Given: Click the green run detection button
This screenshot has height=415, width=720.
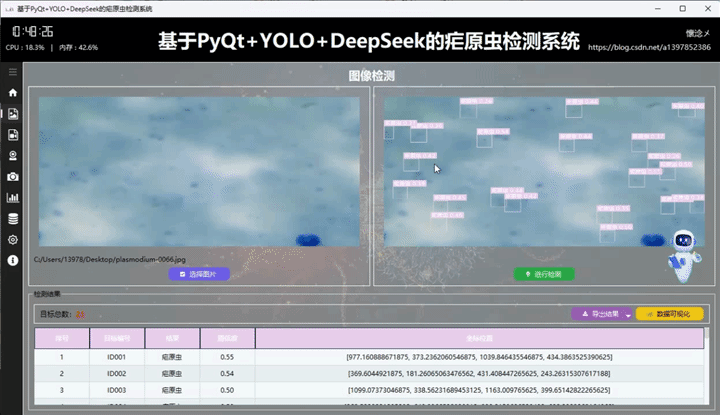Looking at the screenshot, I should click(544, 274).
